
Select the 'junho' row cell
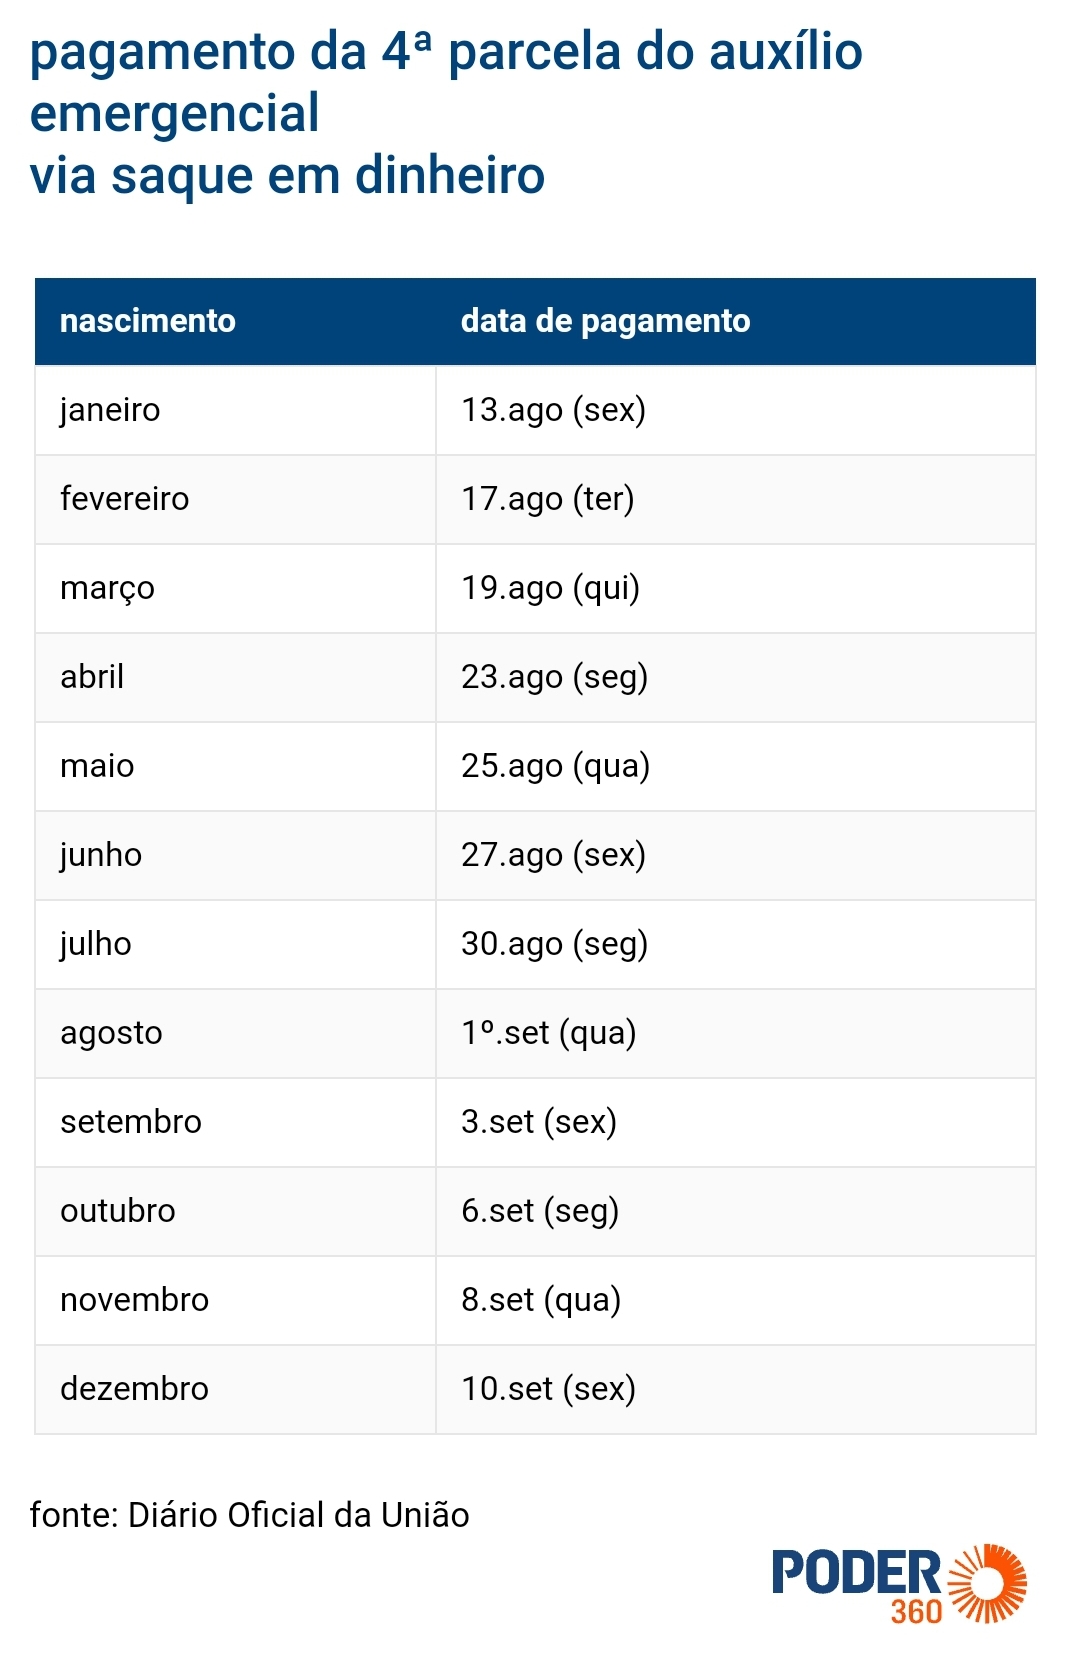tap(236, 855)
